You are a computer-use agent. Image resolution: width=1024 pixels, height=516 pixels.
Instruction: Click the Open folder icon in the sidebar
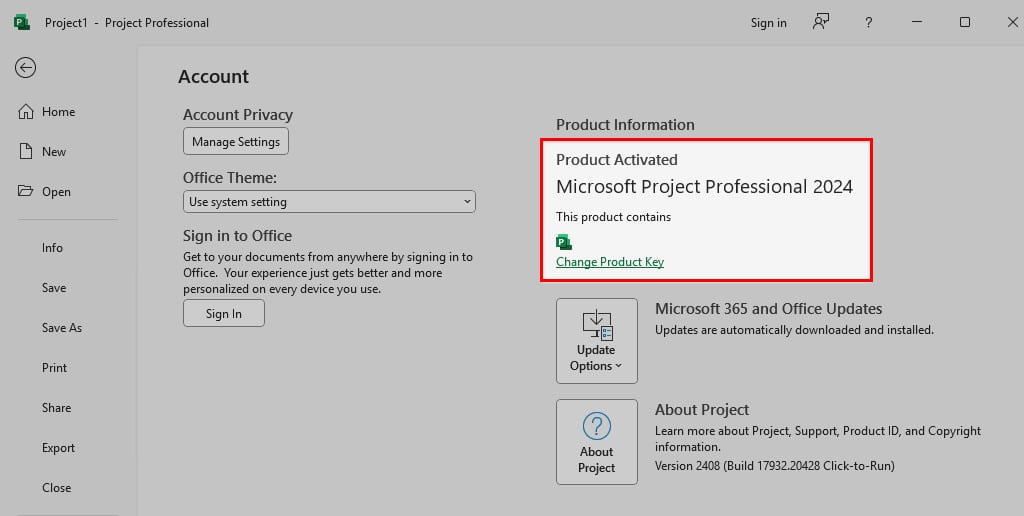(x=25, y=191)
